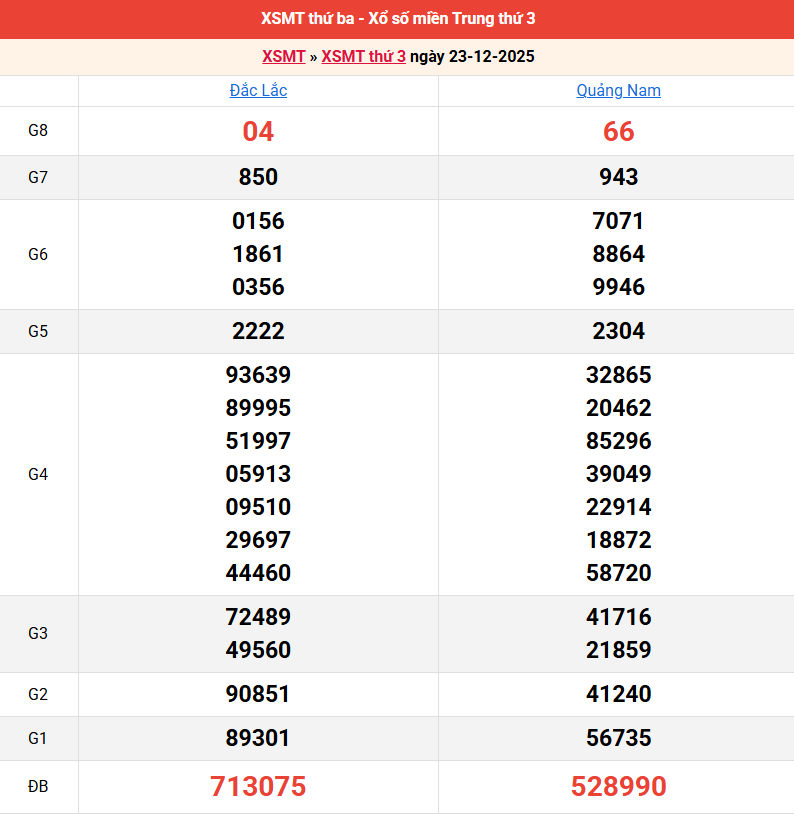Click Quảng Nam G2 number 41240
Screen dimensions: 794x814
(618, 694)
